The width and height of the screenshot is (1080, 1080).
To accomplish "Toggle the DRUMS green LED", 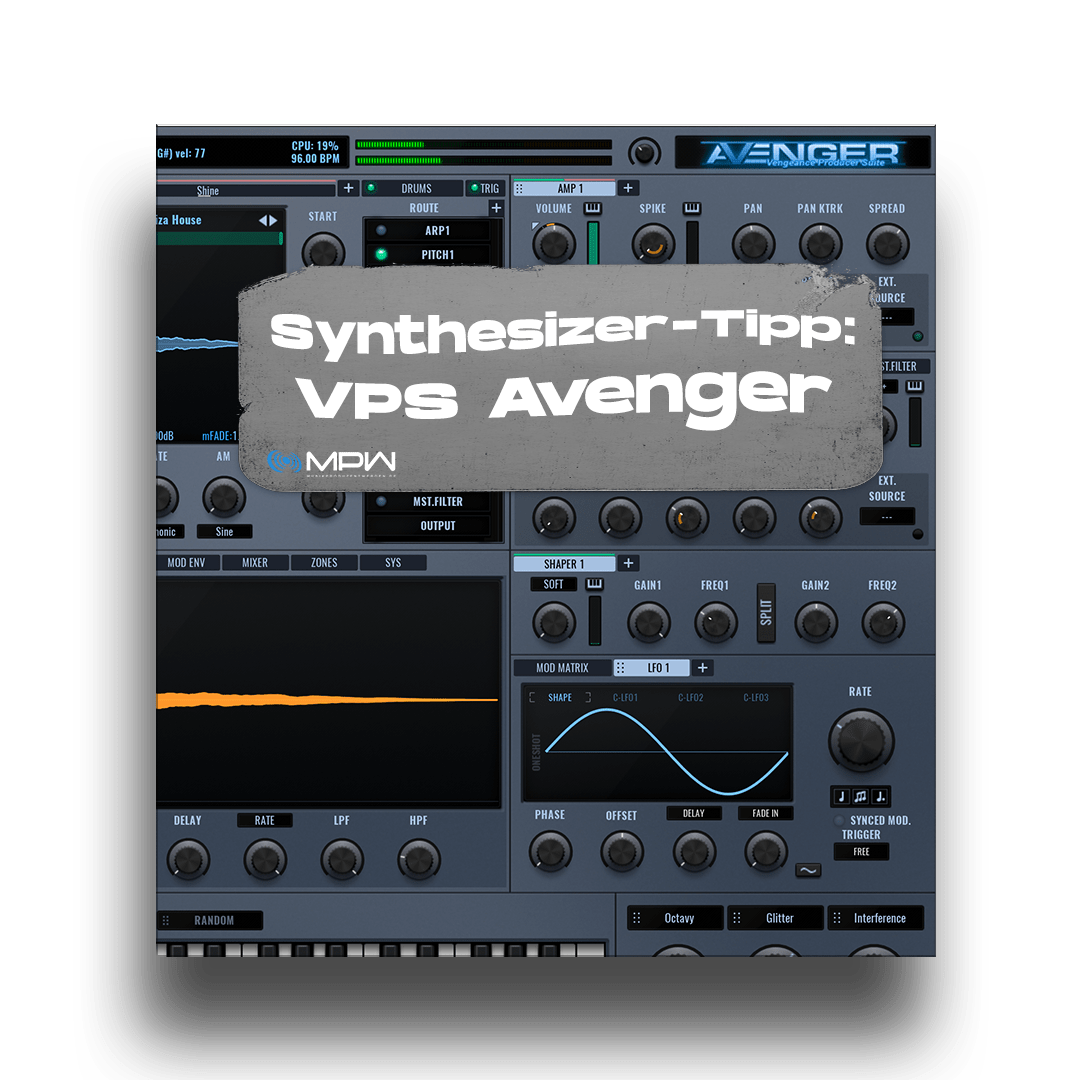I will point(371,187).
